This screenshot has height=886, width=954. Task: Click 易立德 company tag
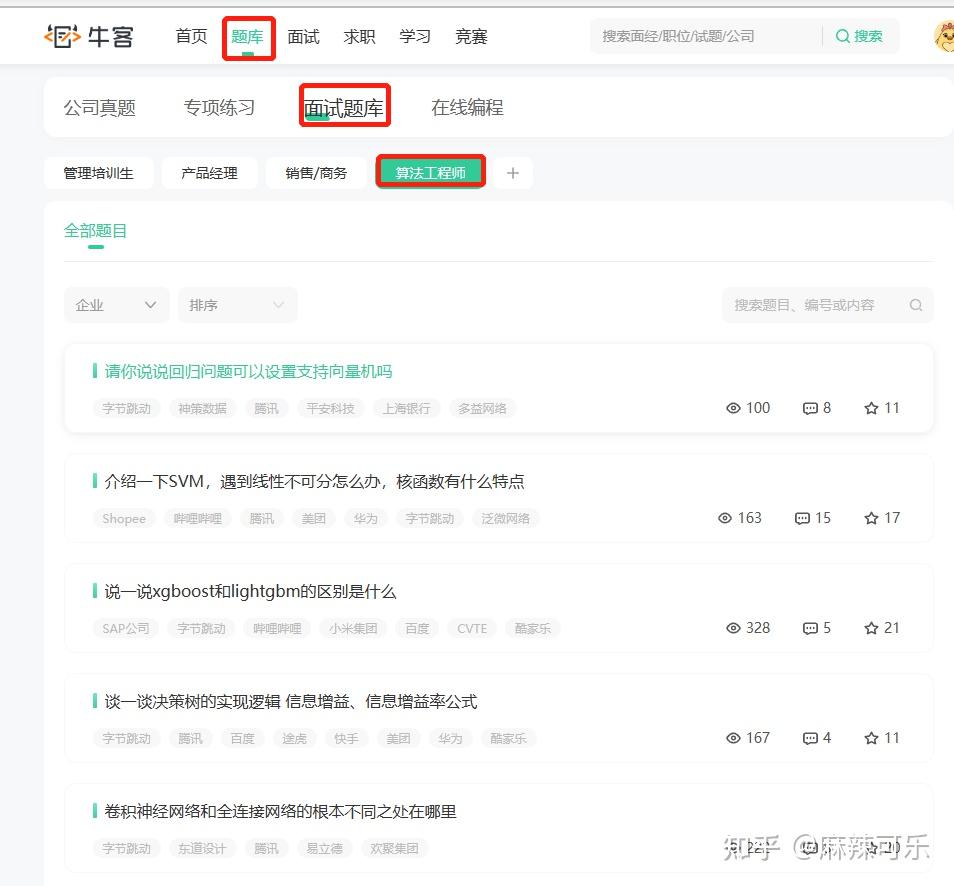point(324,848)
